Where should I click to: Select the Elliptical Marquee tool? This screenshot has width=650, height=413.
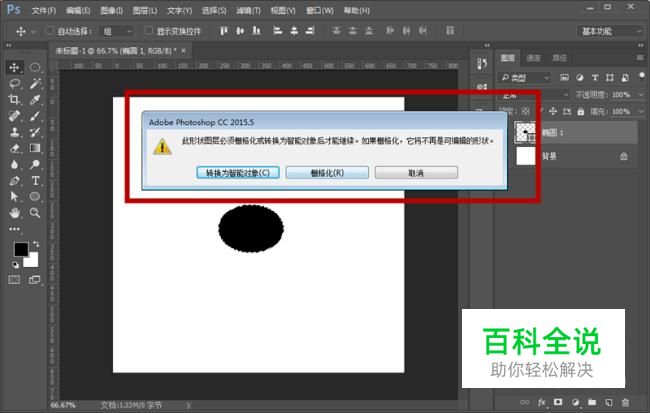point(35,67)
